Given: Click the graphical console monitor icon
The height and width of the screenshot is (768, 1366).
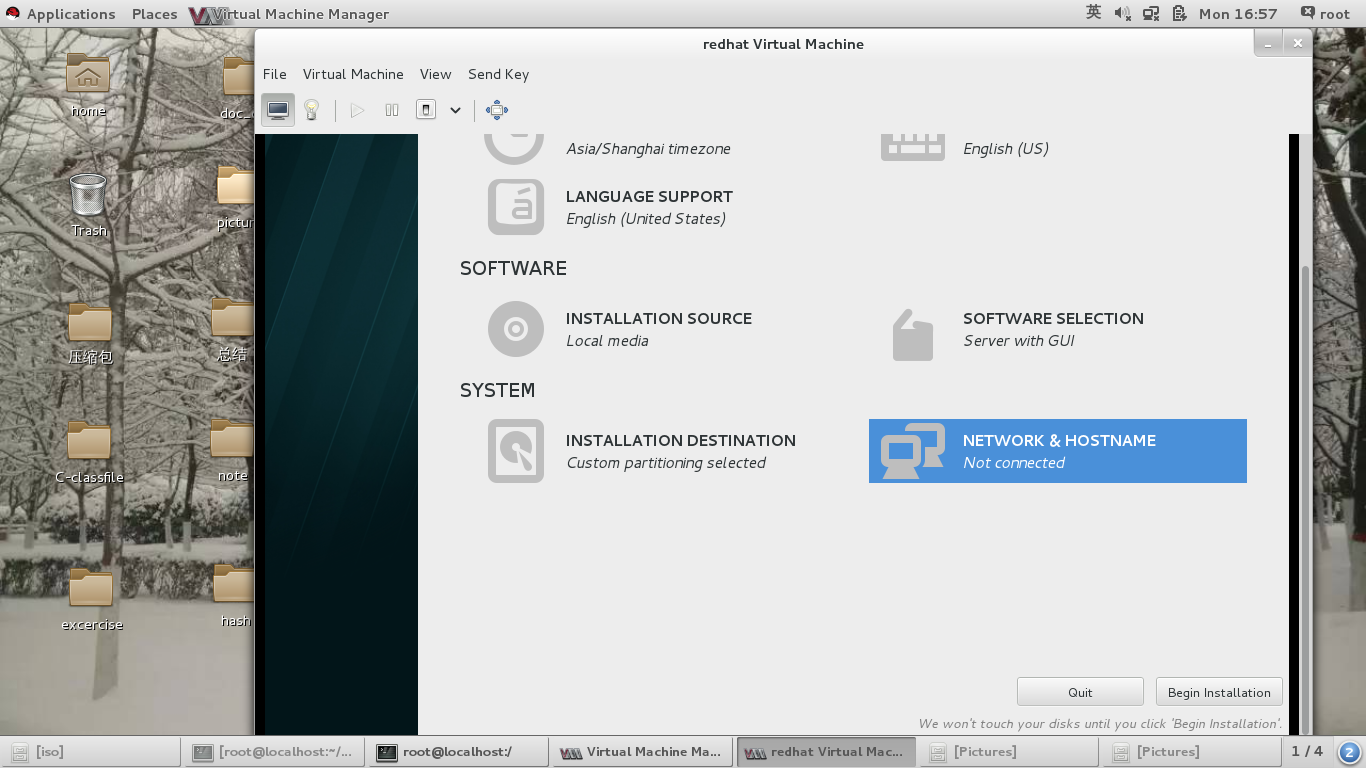Looking at the screenshot, I should pos(278,110).
